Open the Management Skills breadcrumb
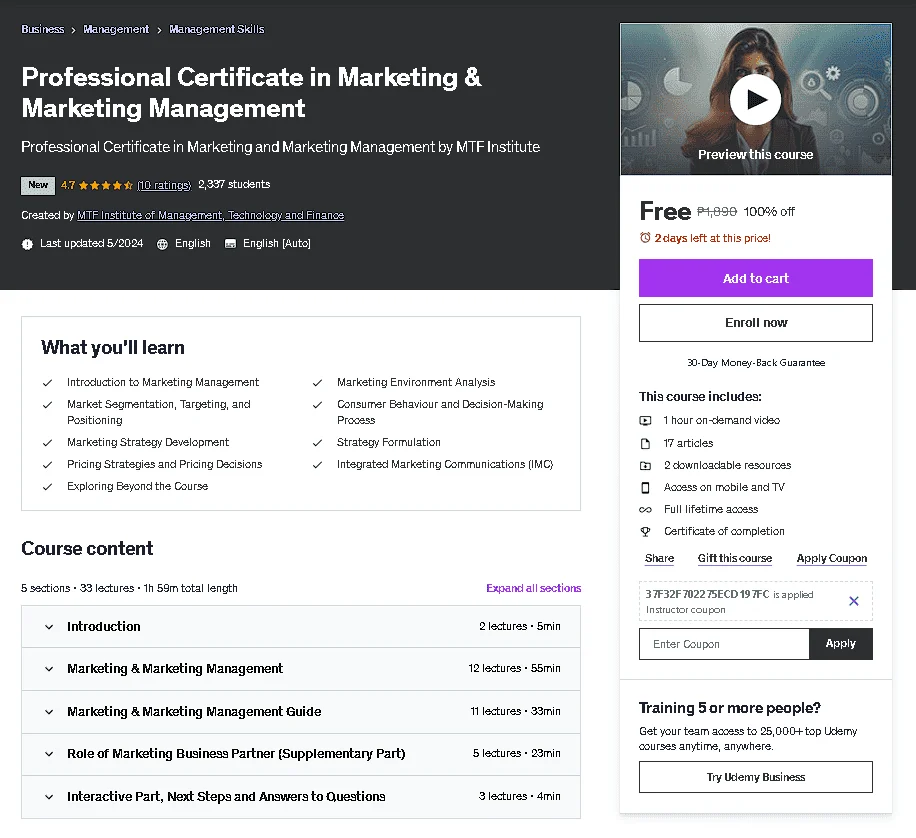 (x=217, y=29)
